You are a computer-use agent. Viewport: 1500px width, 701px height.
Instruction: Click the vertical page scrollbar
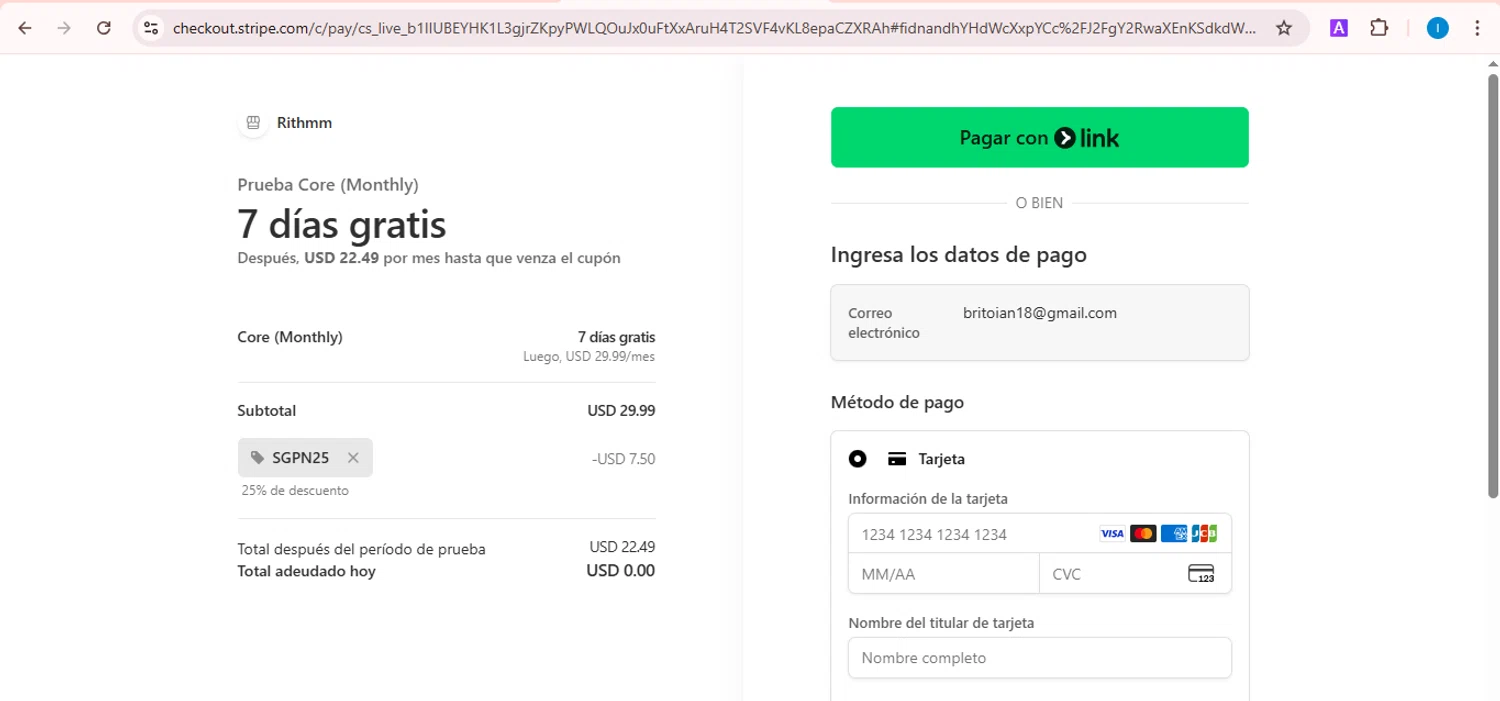[x=1493, y=285]
